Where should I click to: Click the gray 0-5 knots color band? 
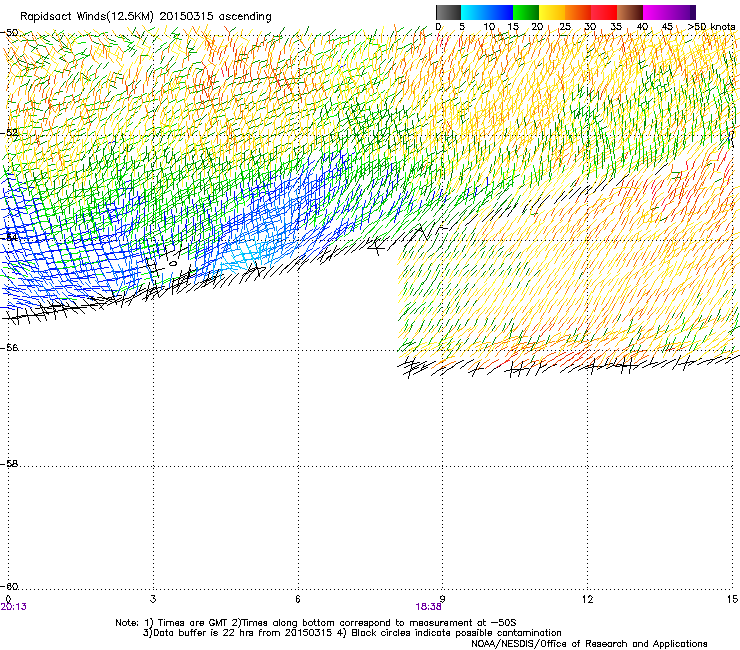tap(448, 12)
